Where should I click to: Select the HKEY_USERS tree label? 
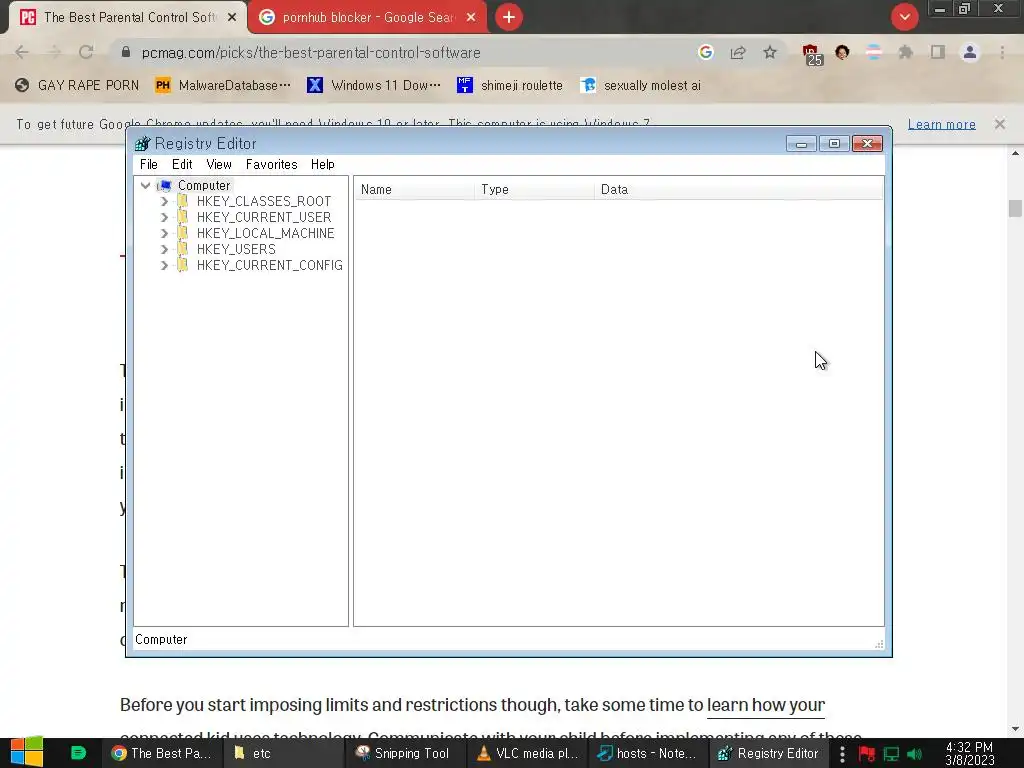[x=236, y=249]
